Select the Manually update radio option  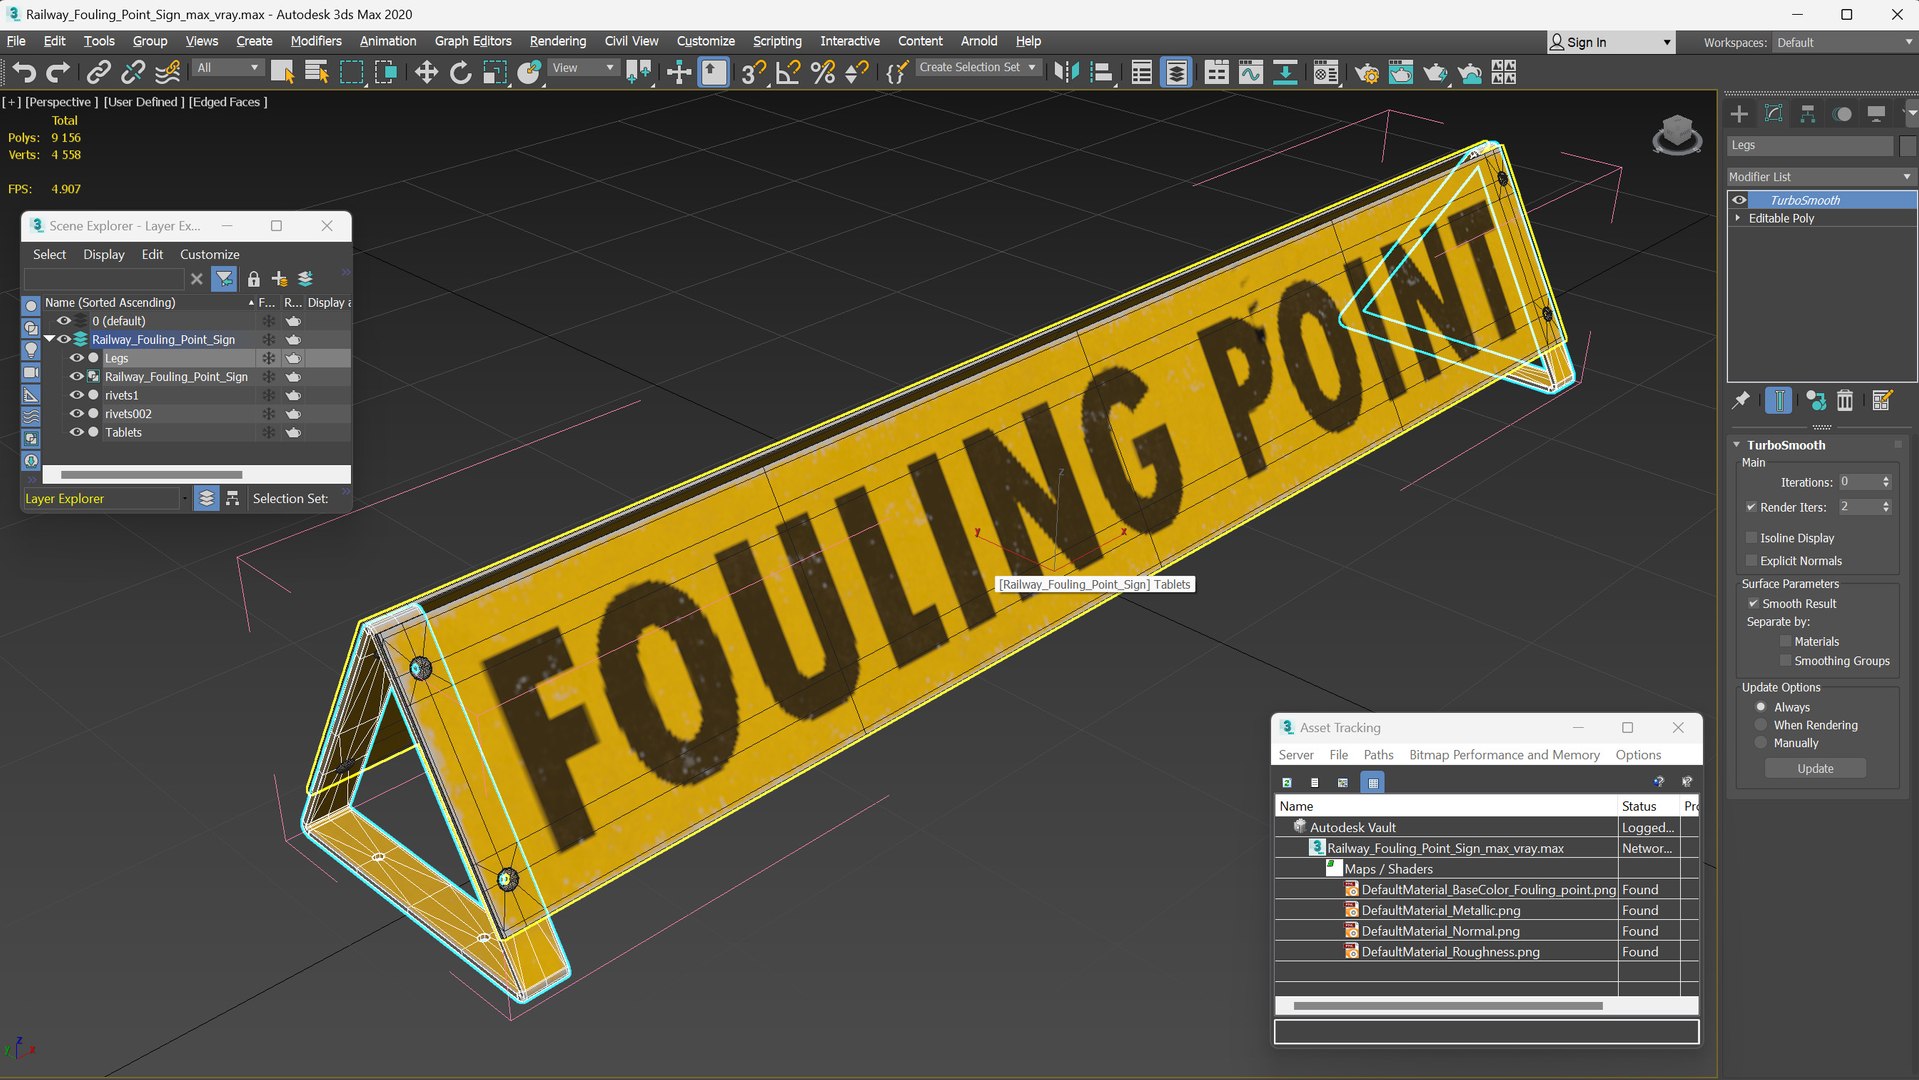coord(1761,743)
